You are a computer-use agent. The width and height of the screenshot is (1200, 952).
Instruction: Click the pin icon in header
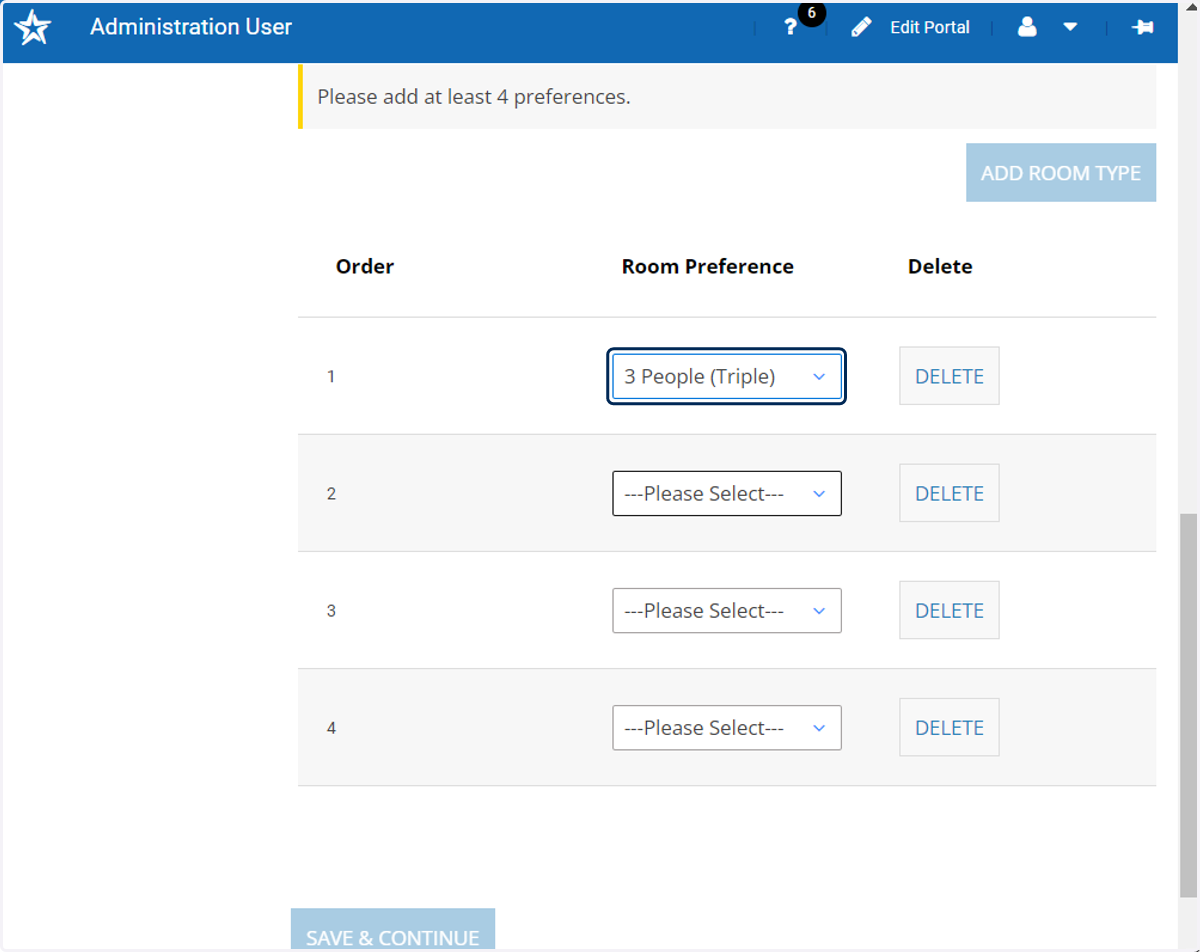tap(1143, 28)
